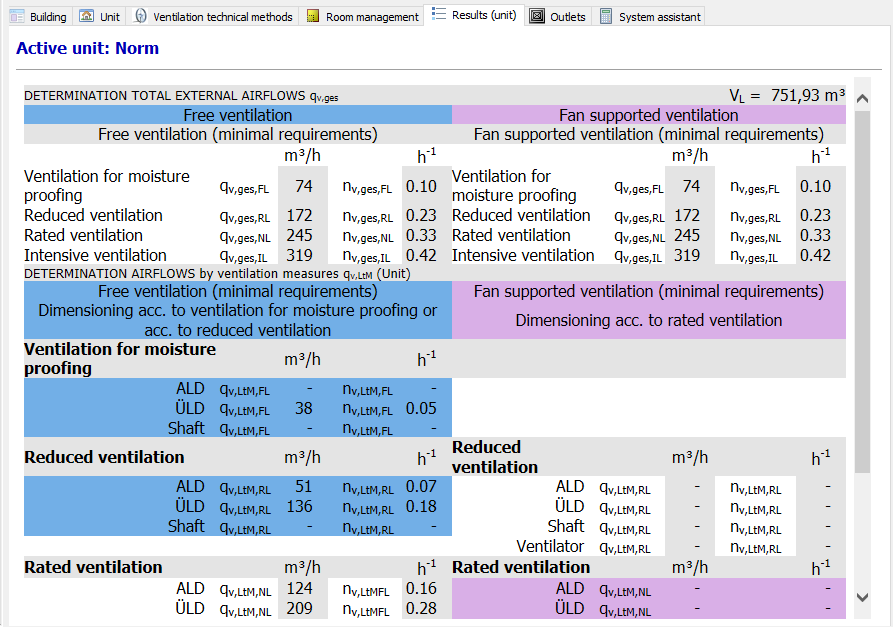Select the air change value 0.28

pos(421,608)
